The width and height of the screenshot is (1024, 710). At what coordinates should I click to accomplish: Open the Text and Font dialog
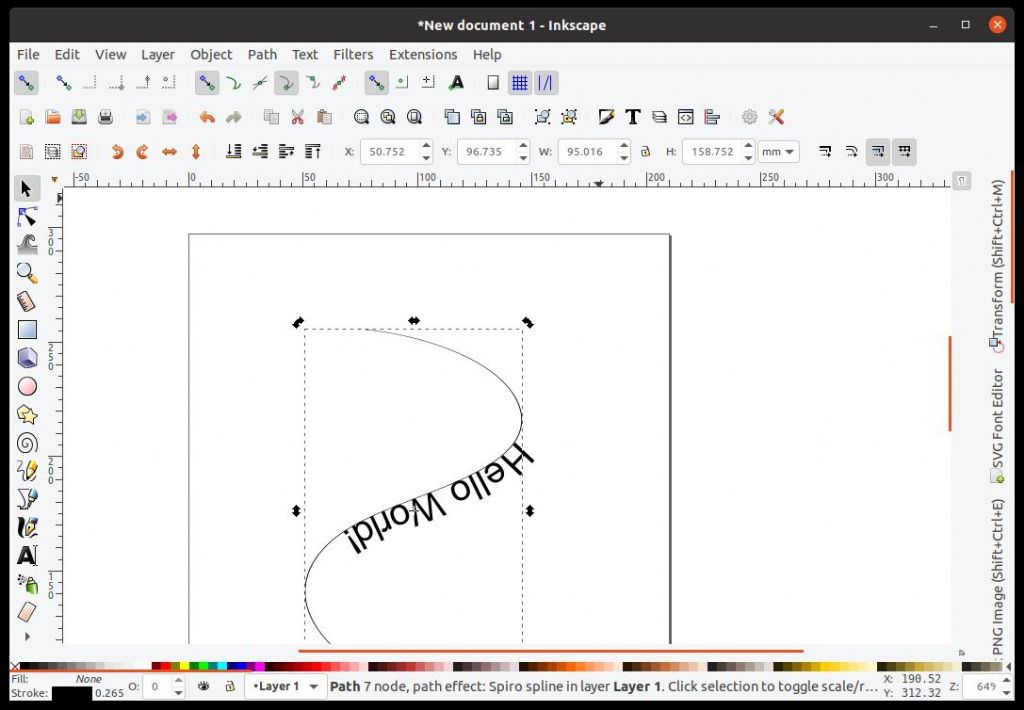[632, 117]
